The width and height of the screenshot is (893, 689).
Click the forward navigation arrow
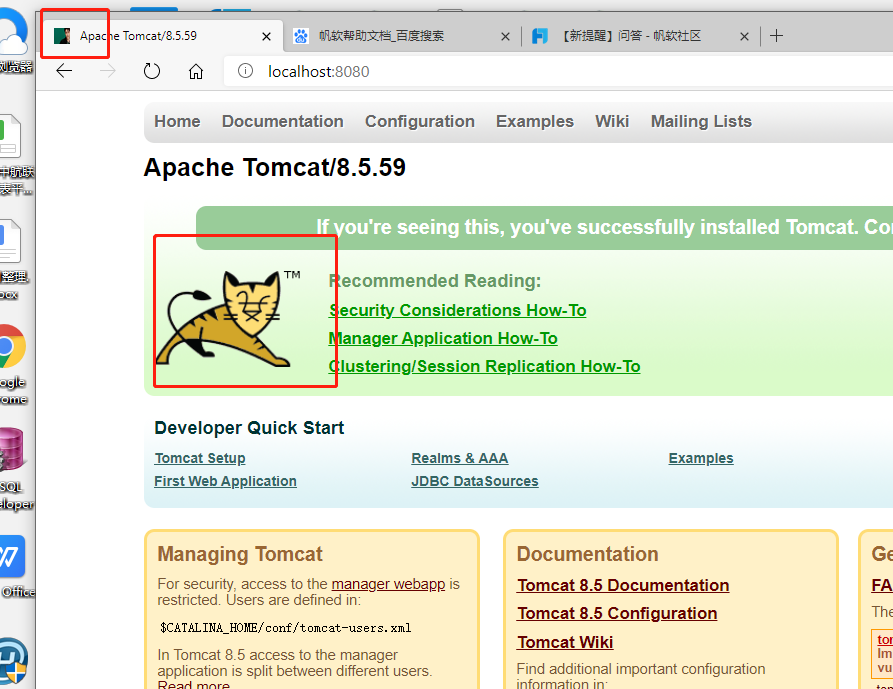tap(108, 71)
